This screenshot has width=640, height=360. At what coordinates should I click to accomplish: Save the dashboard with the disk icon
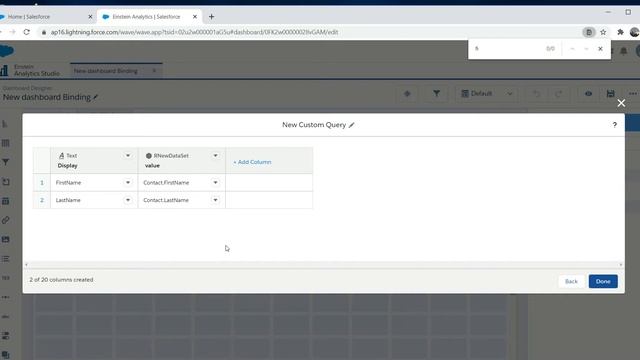coord(610,93)
